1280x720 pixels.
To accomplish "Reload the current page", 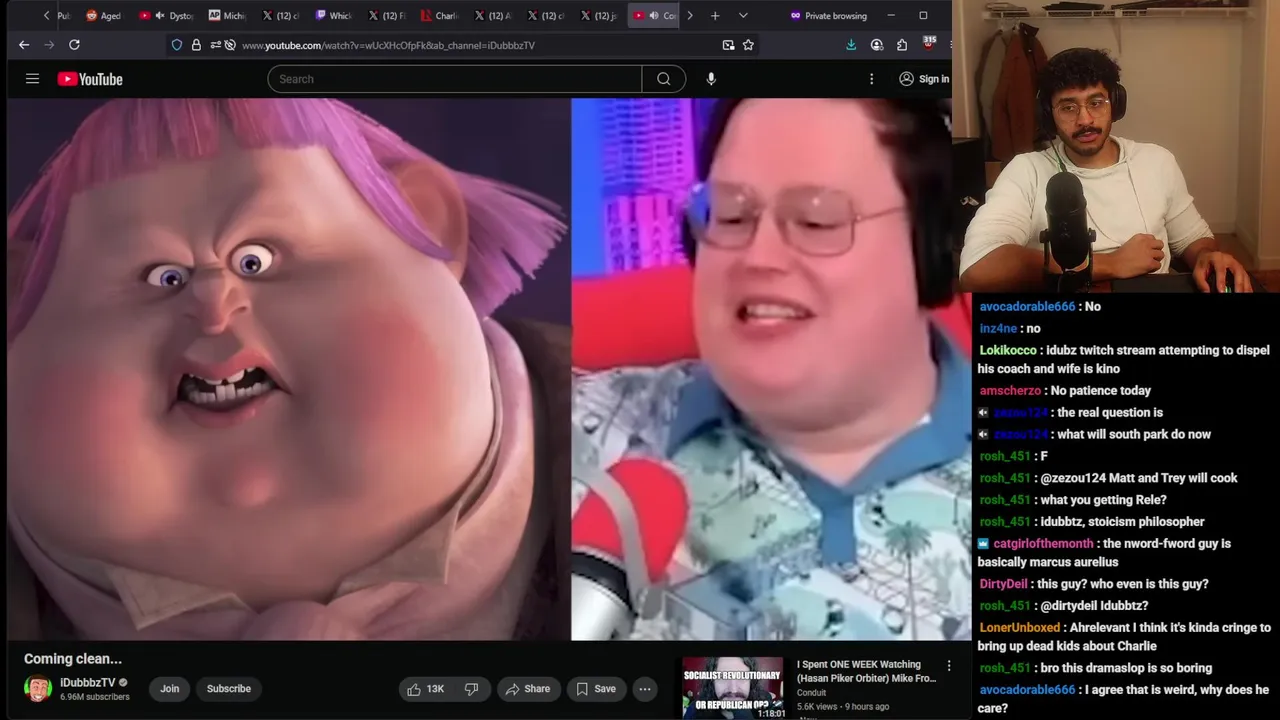I will coord(74,45).
